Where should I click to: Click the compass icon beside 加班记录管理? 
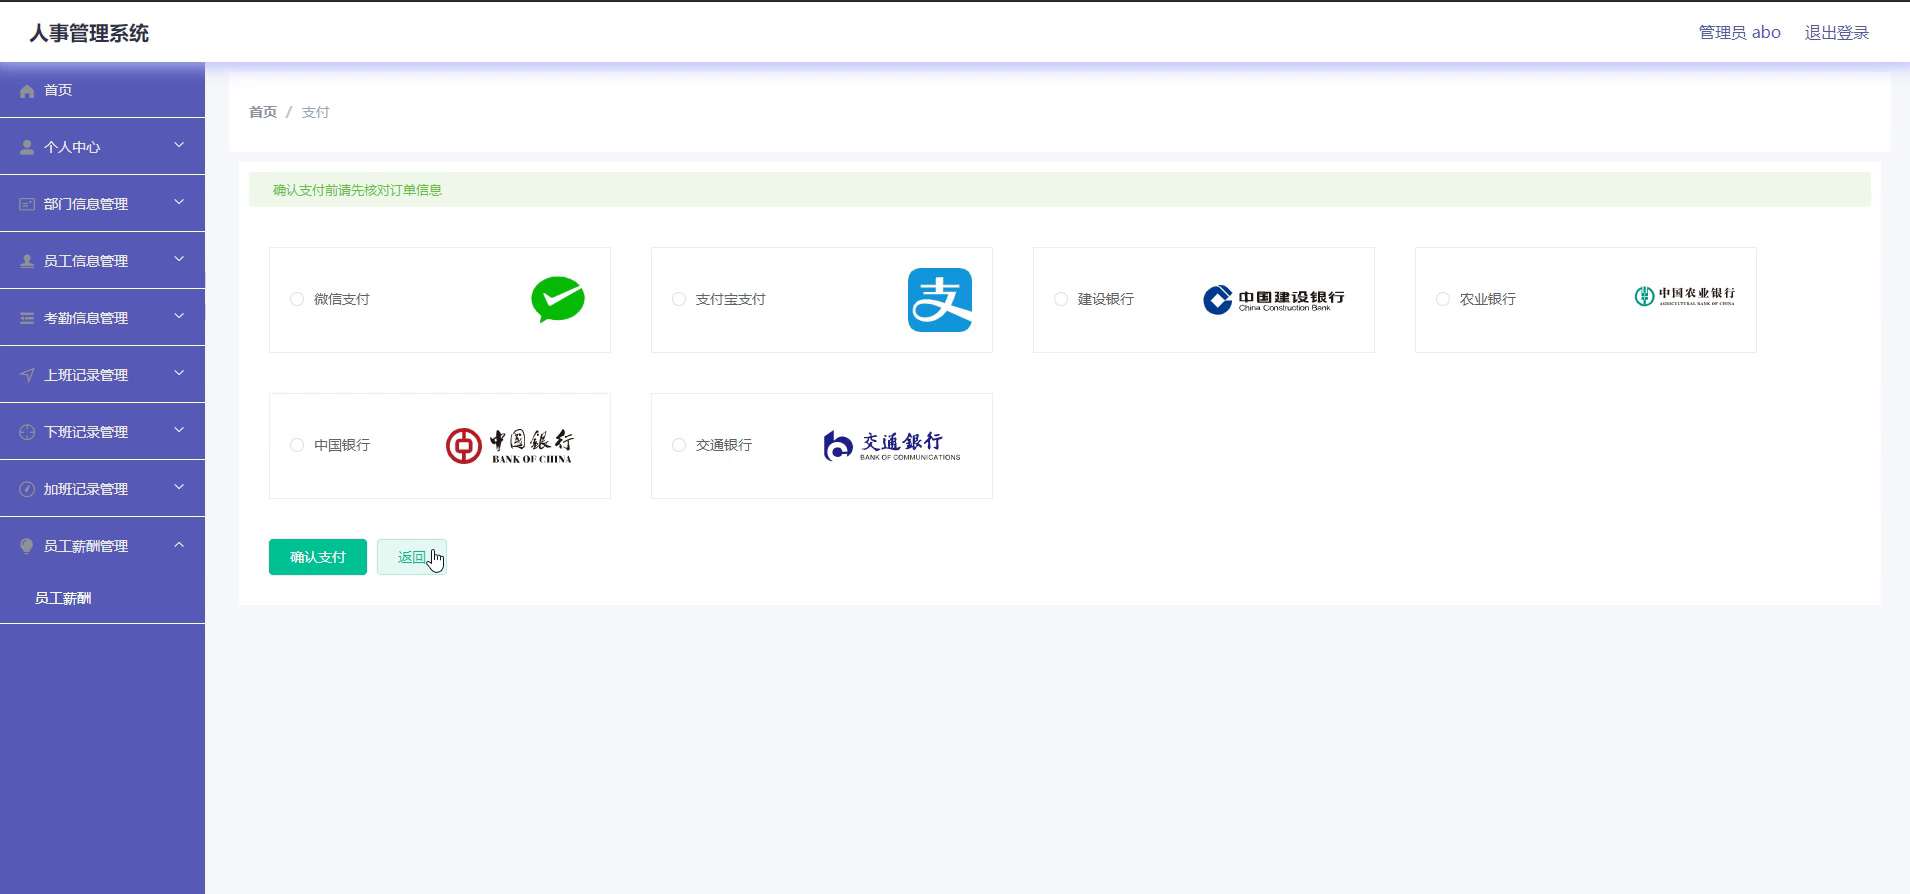[27, 489]
